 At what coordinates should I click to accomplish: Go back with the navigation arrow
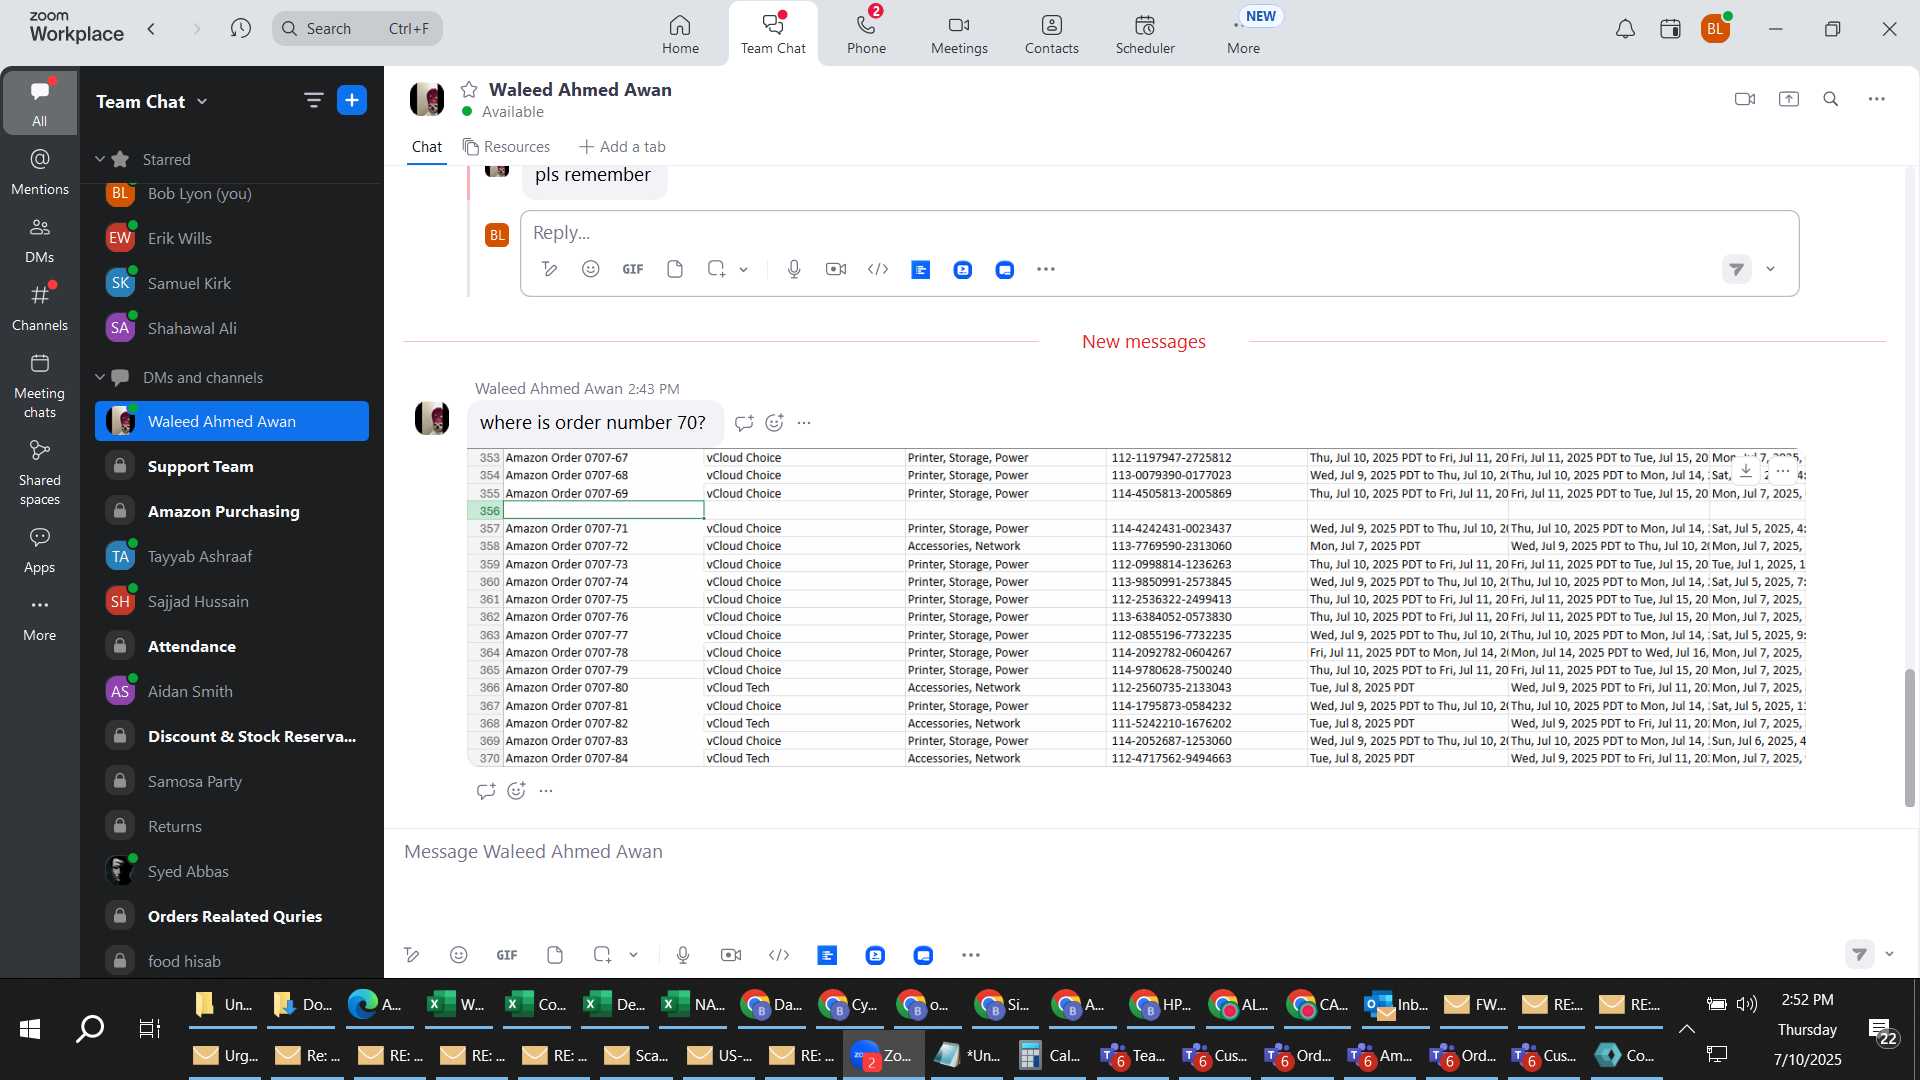coord(152,29)
